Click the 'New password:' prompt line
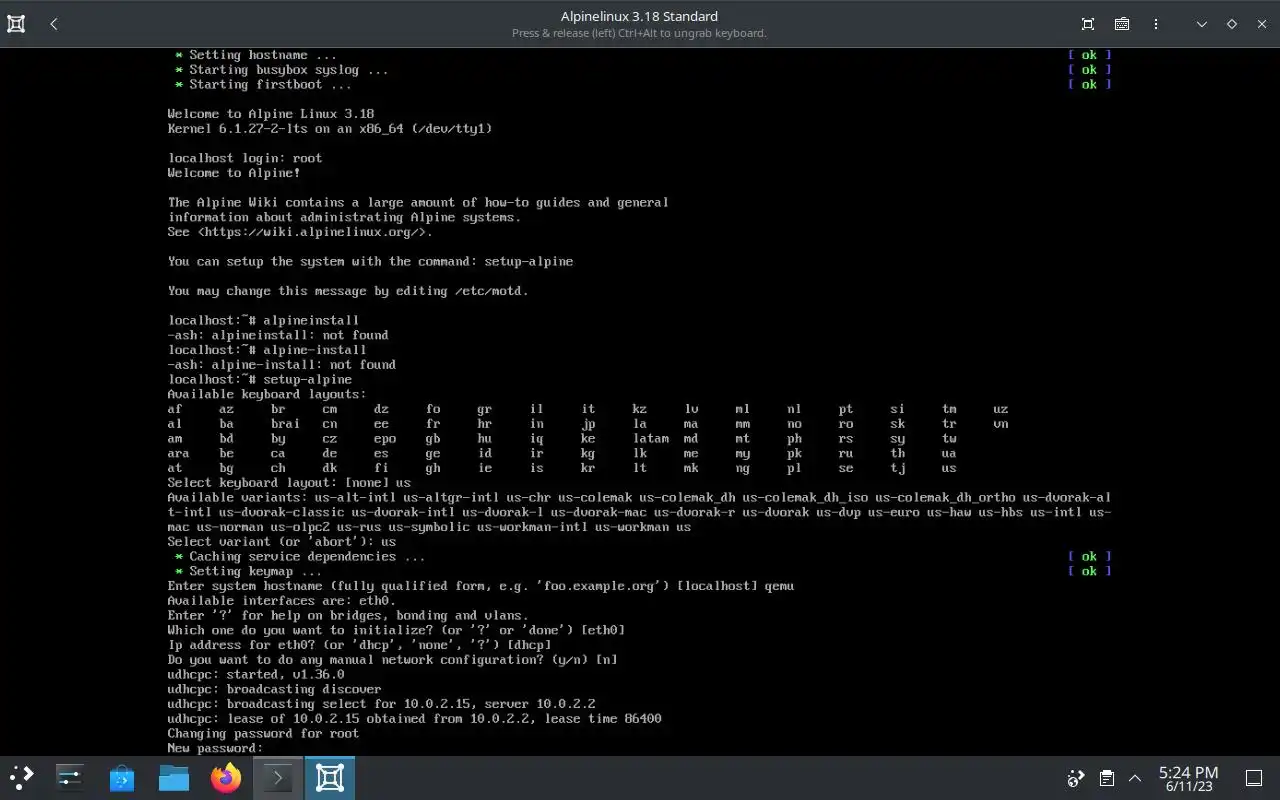The width and height of the screenshot is (1280, 800). tap(215, 748)
